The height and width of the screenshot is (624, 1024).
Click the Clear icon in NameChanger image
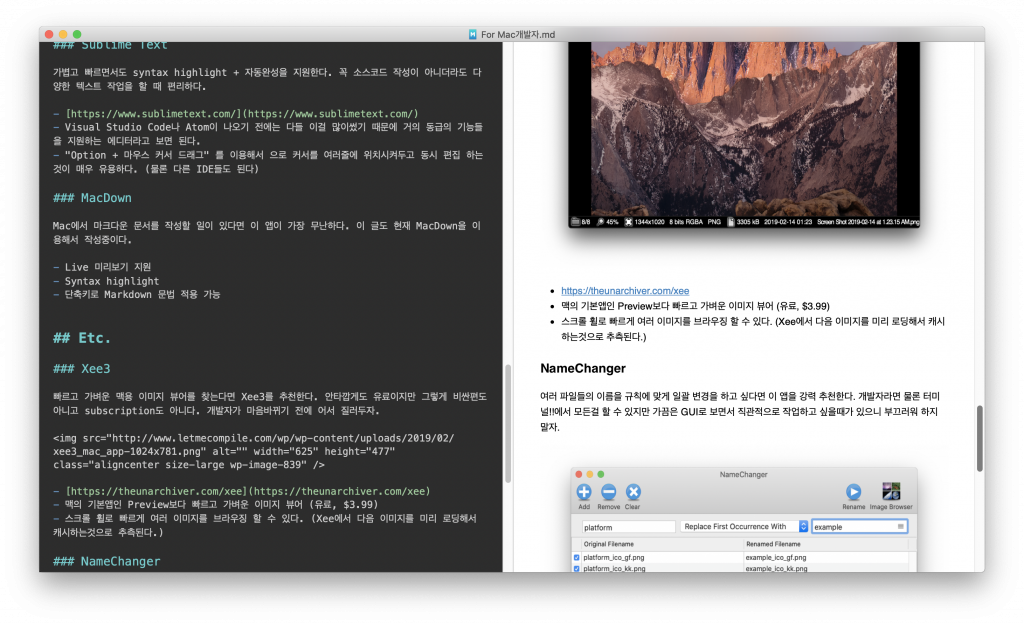(x=633, y=492)
